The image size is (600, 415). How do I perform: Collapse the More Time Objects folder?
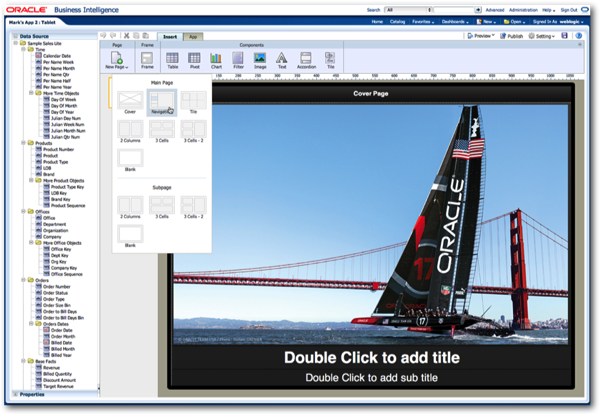[x=31, y=93]
